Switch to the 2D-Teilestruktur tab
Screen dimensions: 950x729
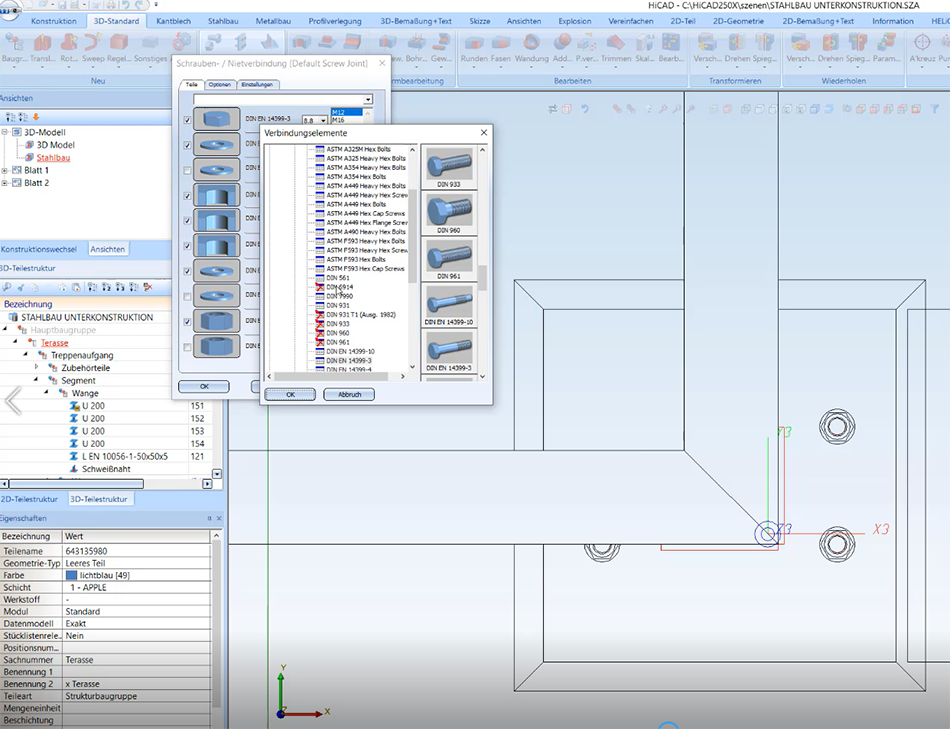[x=30, y=499]
